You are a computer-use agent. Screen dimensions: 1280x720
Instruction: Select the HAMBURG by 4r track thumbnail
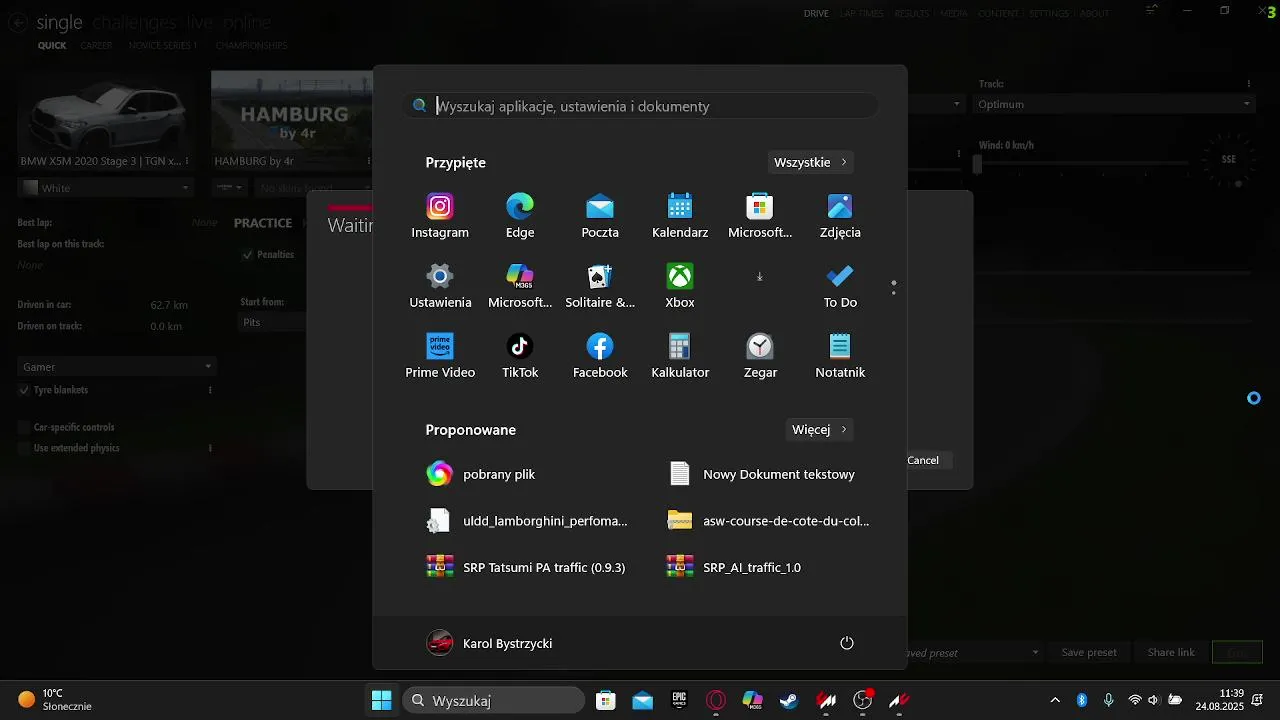coord(292,119)
